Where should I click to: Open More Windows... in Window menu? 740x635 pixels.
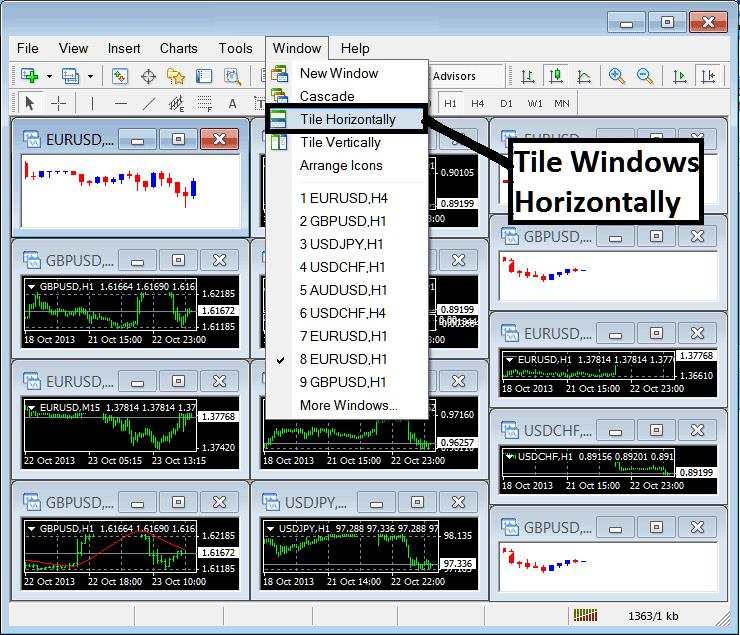[348, 405]
